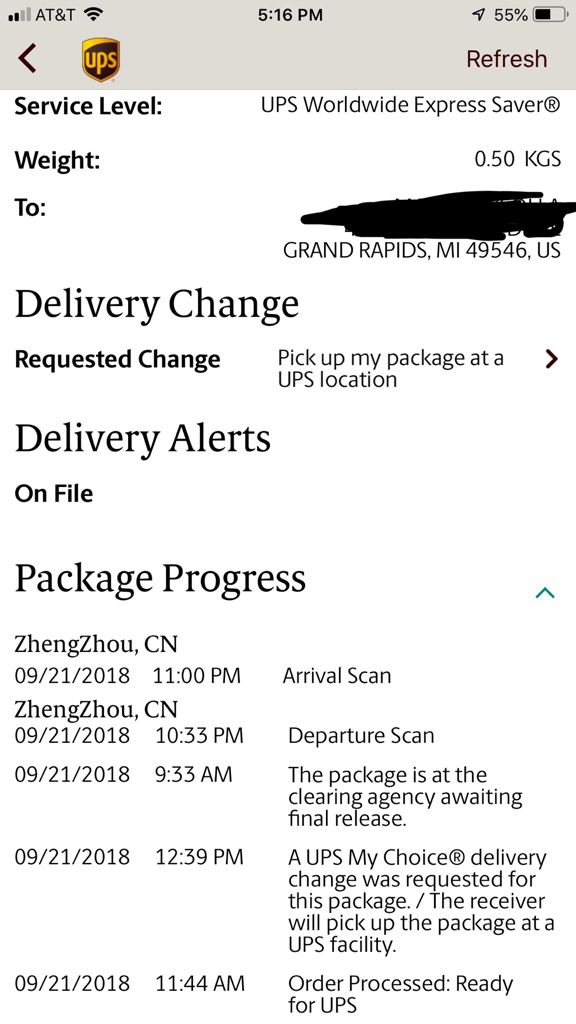Tap the location arrow status icon
This screenshot has width=576, height=1024.
479,15
